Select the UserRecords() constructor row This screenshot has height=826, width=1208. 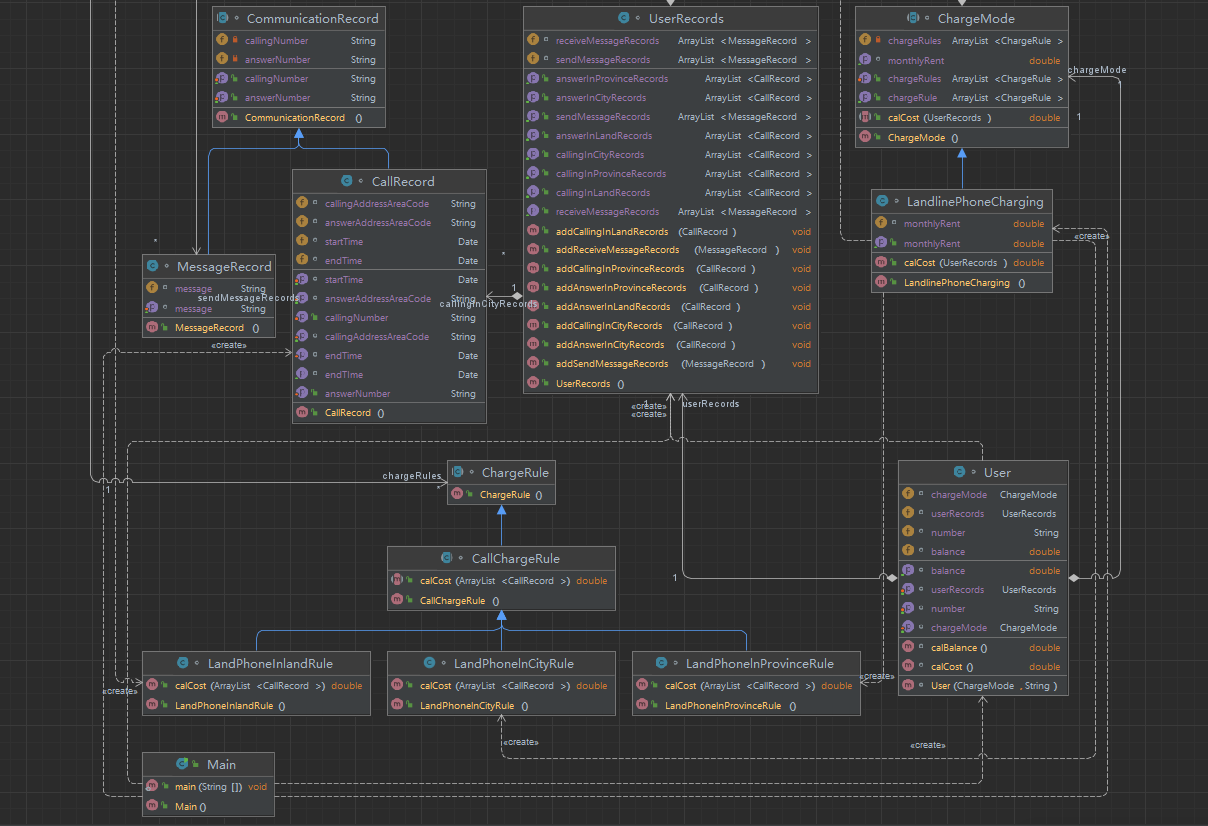[x=671, y=384]
